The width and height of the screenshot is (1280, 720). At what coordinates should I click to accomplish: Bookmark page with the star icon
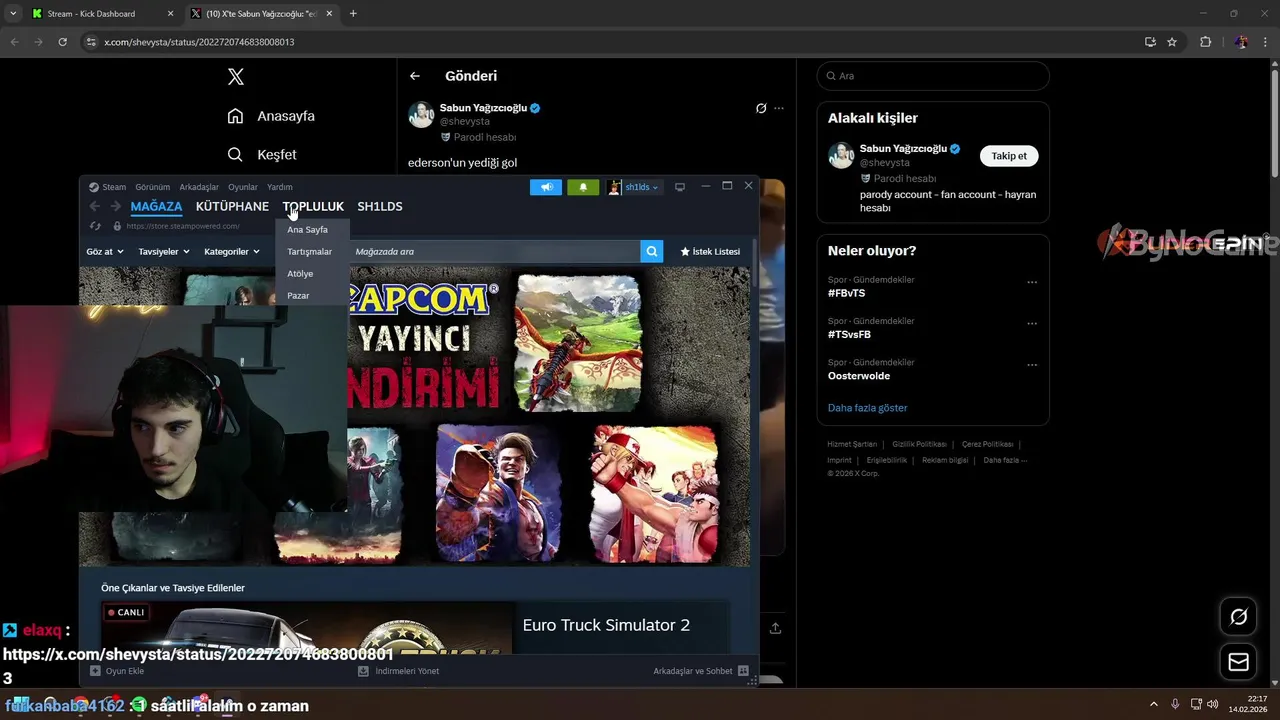[1172, 42]
